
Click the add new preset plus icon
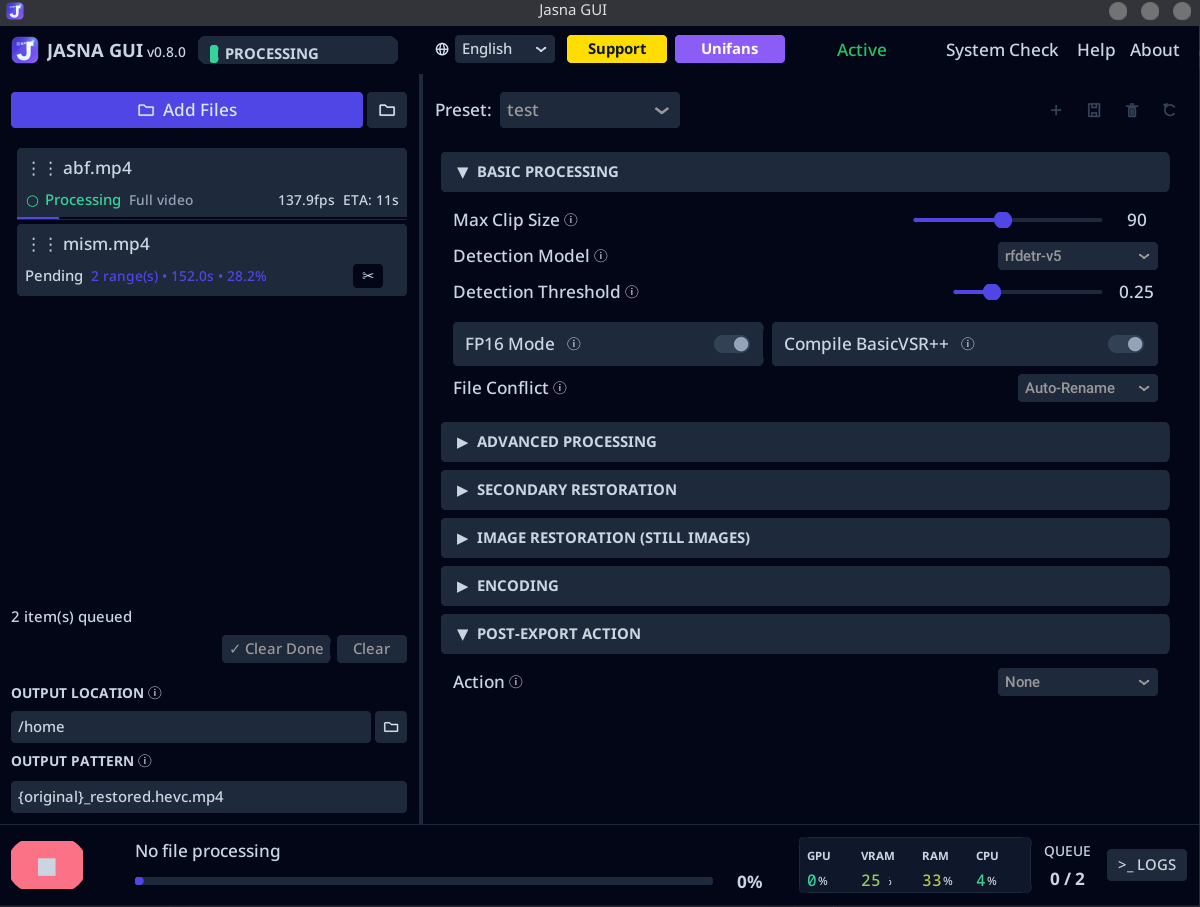1056,110
